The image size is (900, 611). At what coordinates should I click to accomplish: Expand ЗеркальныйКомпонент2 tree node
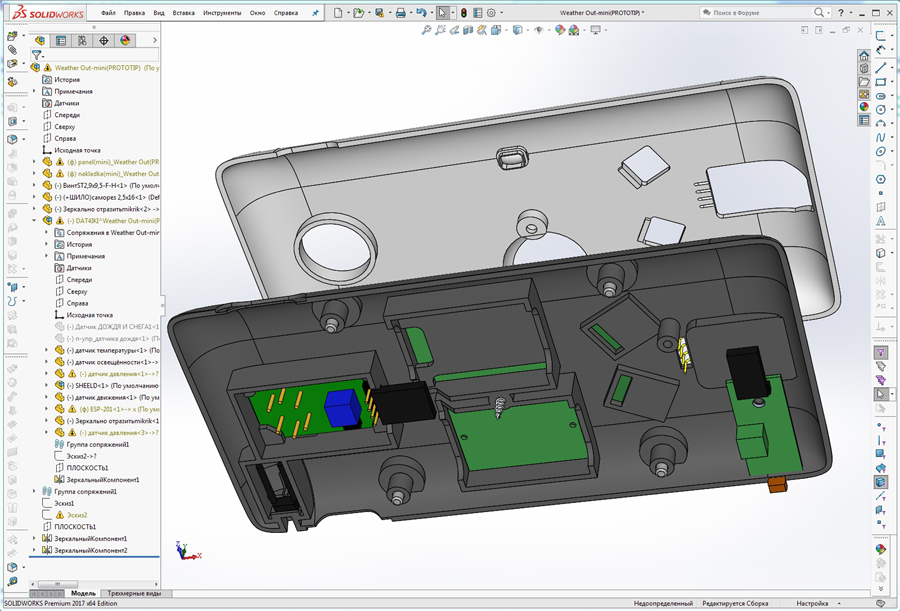click(x=34, y=550)
